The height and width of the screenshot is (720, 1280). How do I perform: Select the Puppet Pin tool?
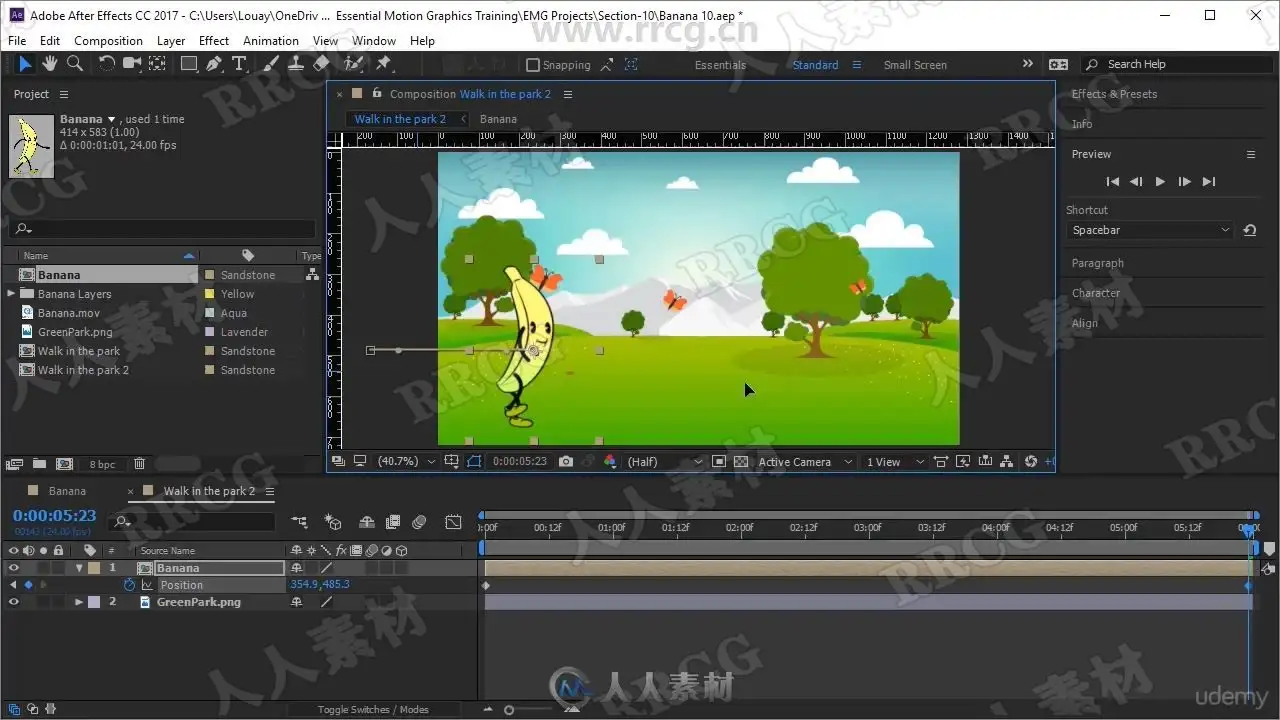(383, 64)
